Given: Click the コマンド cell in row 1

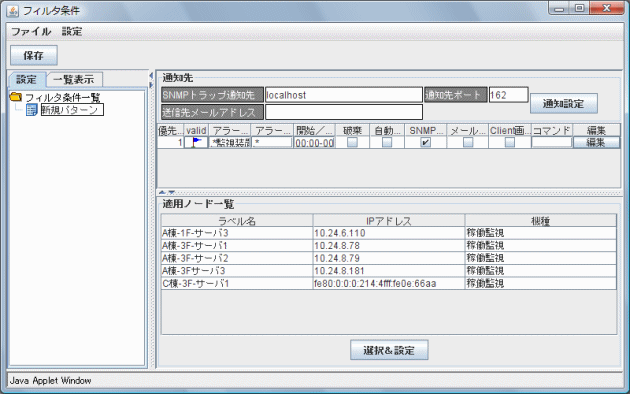Looking at the screenshot, I should click(x=552, y=143).
